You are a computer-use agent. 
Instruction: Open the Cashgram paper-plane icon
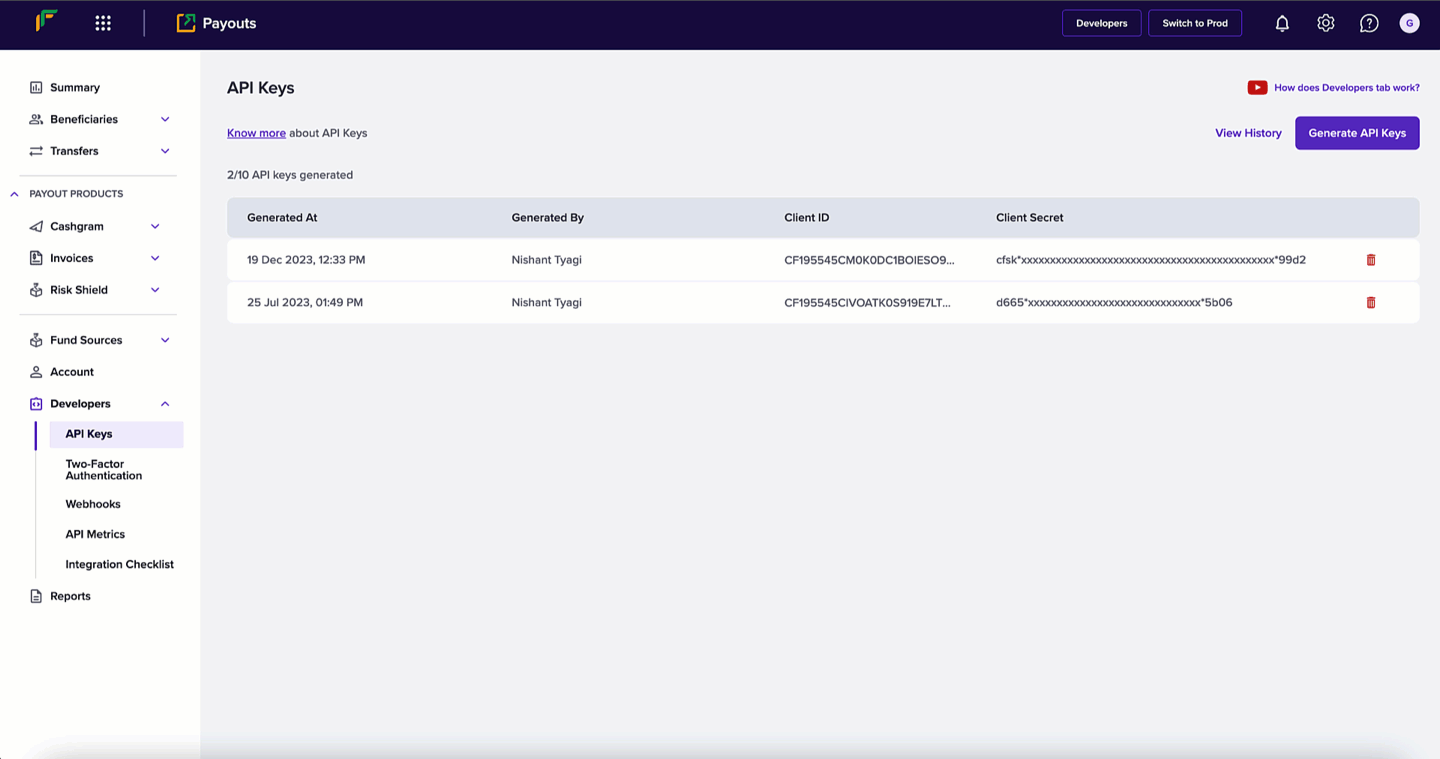coord(35,226)
